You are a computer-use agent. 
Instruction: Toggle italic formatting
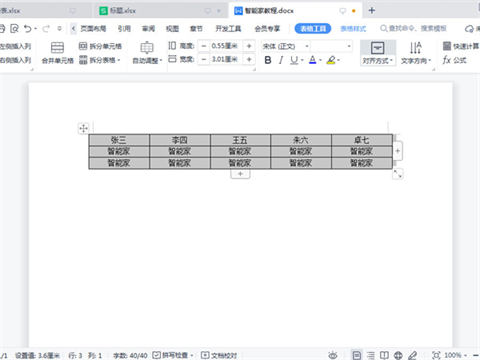point(281,60)
